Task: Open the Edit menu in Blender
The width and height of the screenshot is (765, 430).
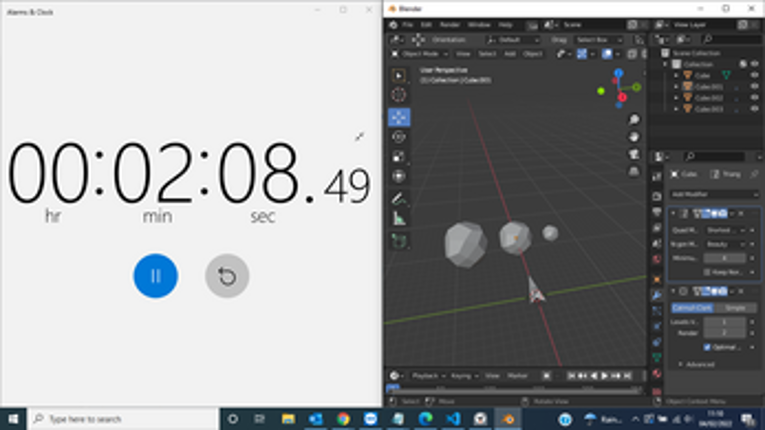Action: point(426,25)
